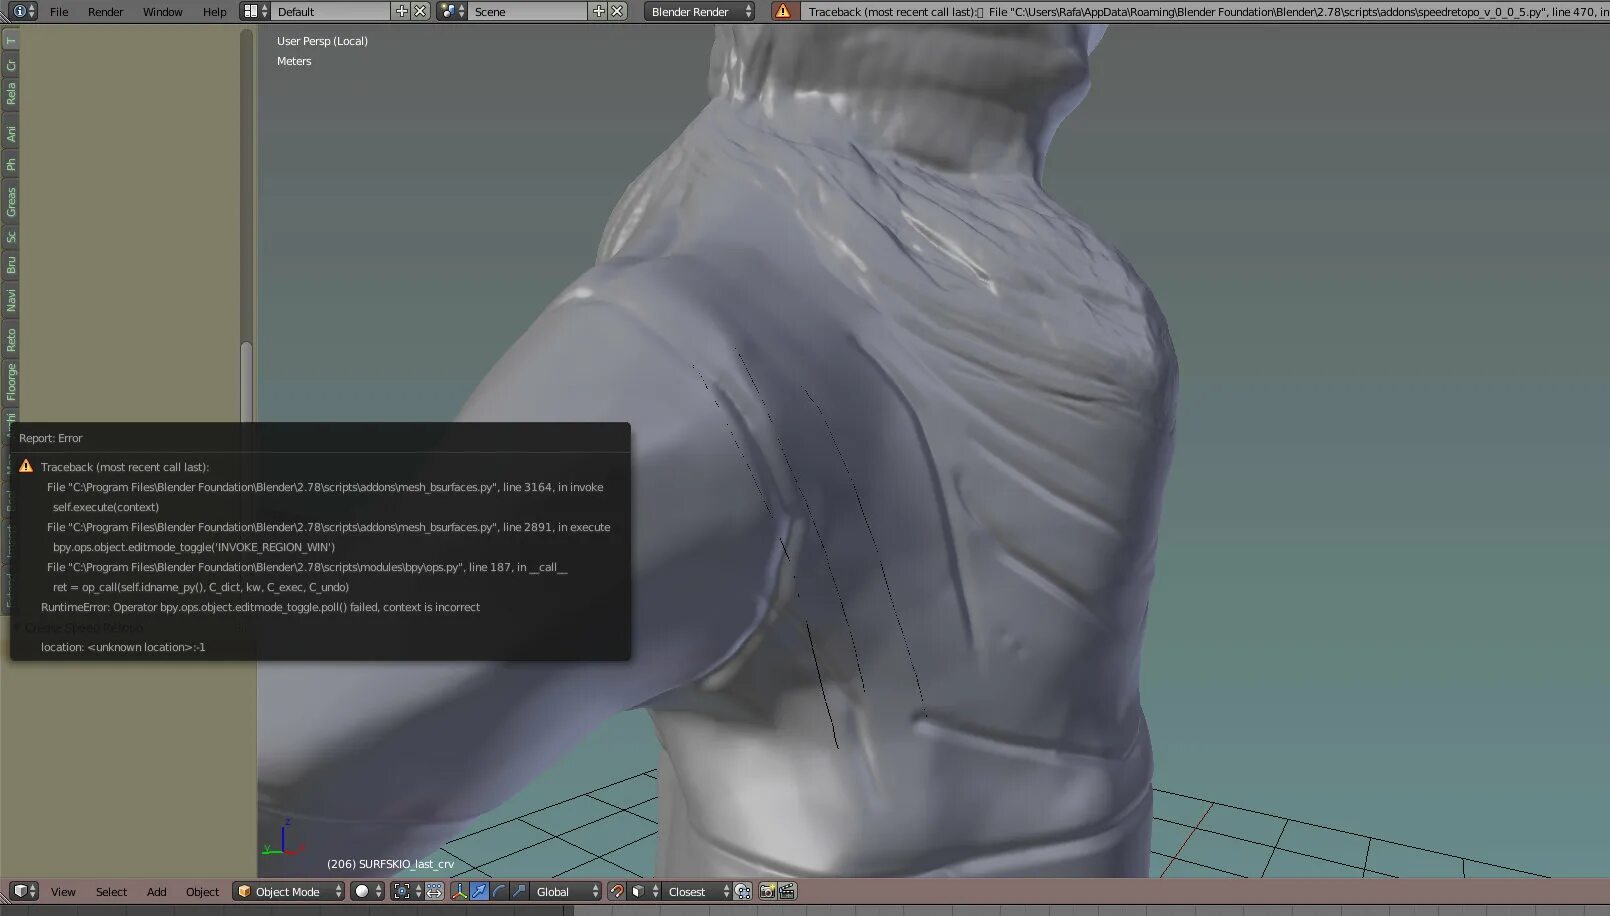Open the pivot point selector
The width and height of the screenshot is (1610, 916).
click(407, 891)
